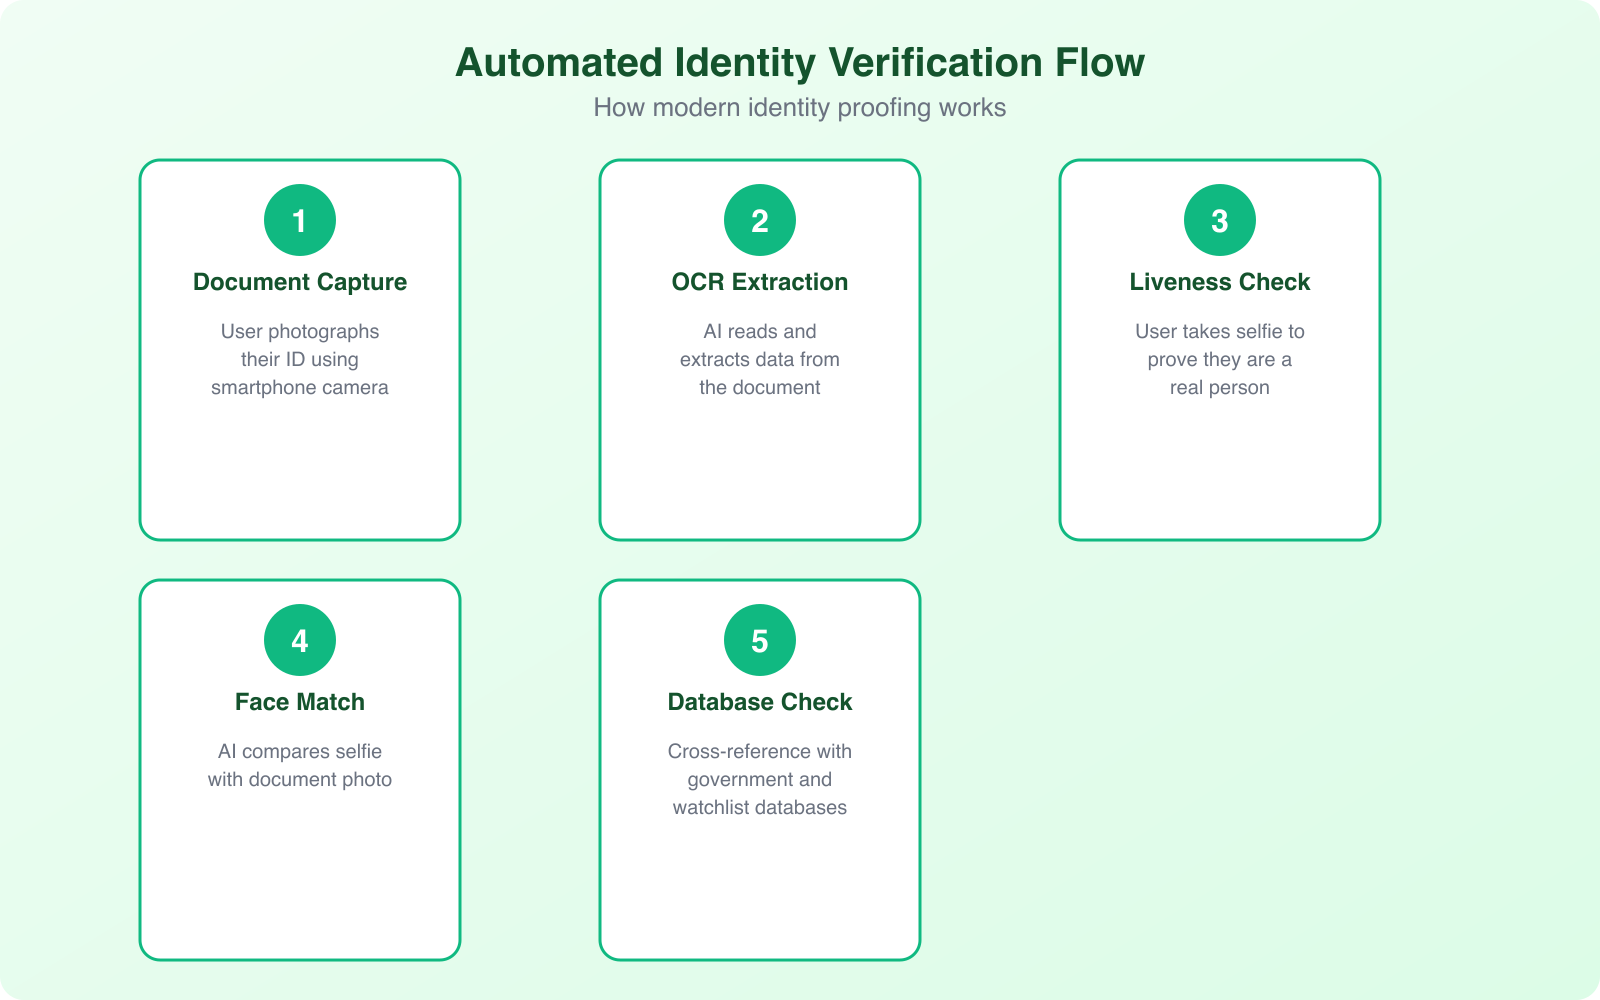Click the OCR Extraction heading
Image resolution: width=1600 pixels, height=1000 pixels.
click(x=759, y=282)
